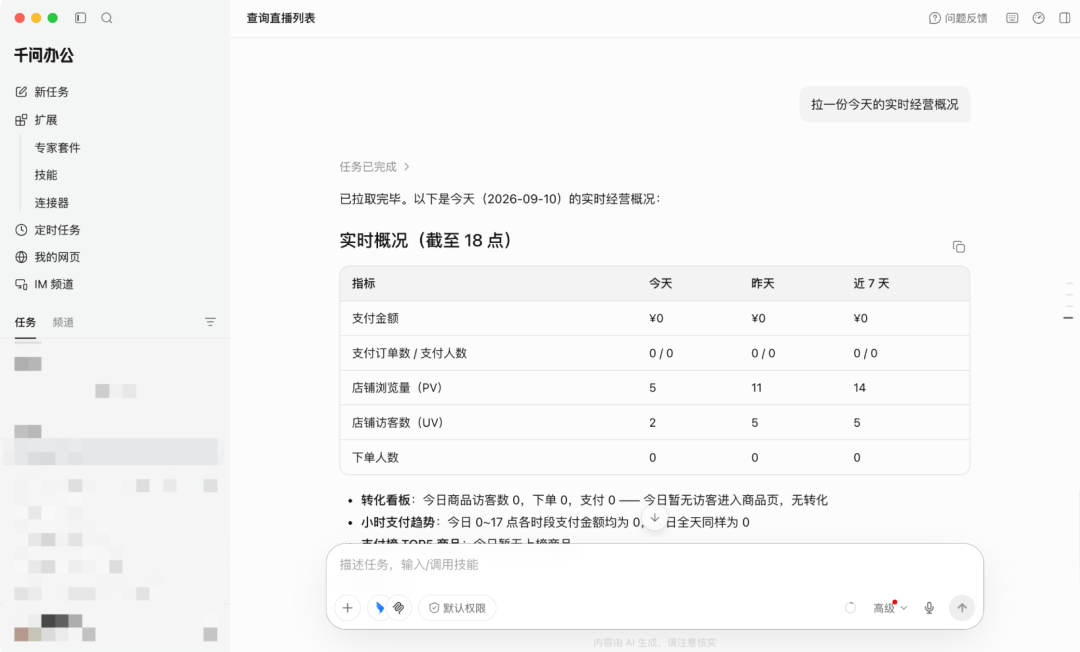Switch to the 任务 tab
This screenshot has height=652, width=1080.
point(25,322)
